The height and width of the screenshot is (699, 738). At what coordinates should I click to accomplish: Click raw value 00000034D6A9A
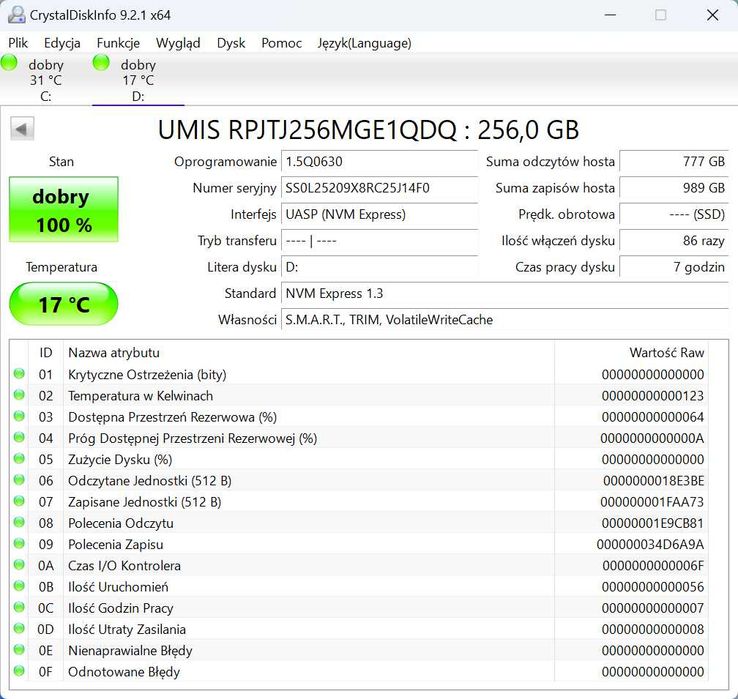(650, 544)
